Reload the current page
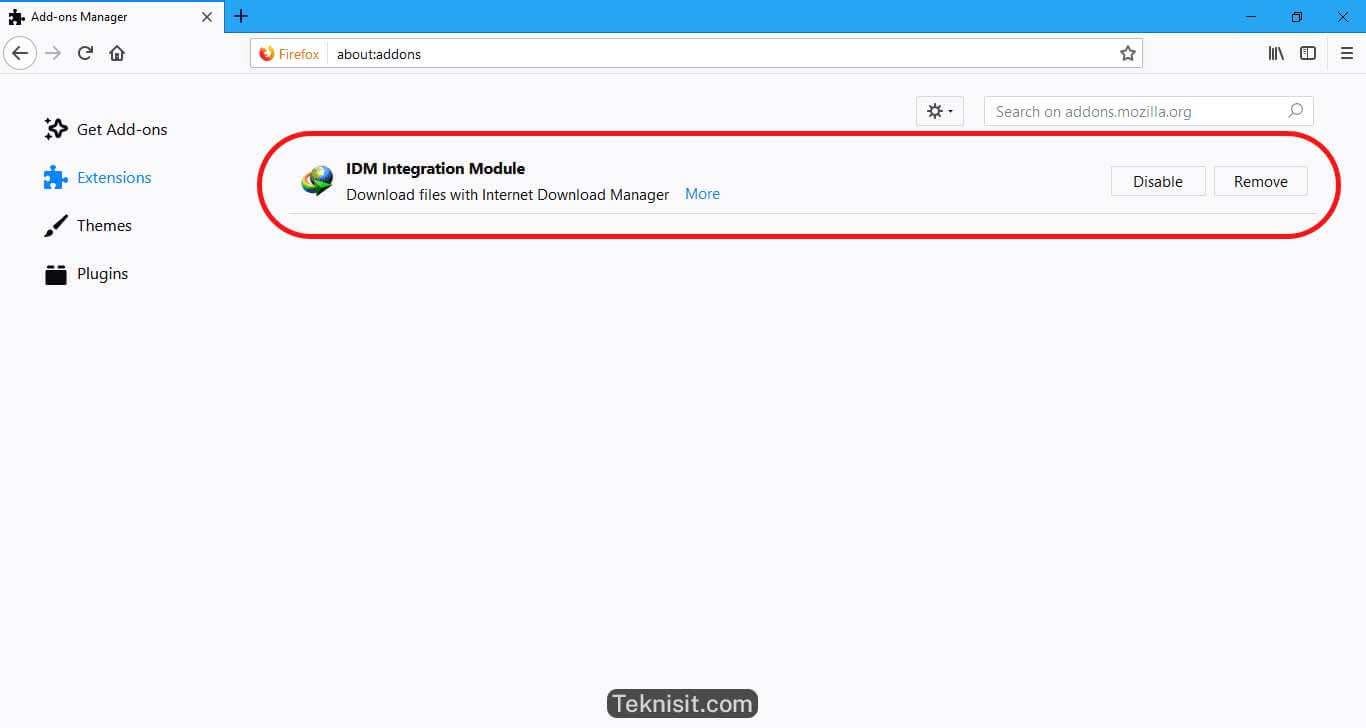Viewport: 1366px width, 728px height. [x=85, y=53]
